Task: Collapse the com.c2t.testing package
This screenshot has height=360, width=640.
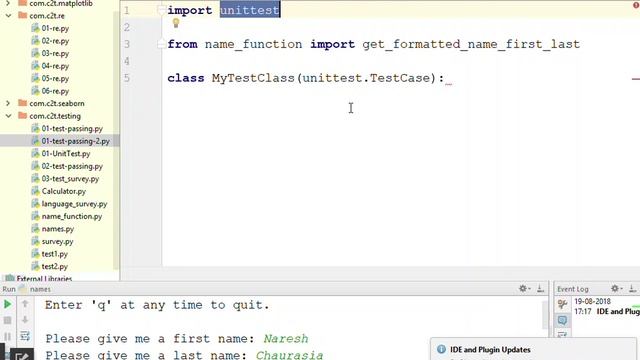Action: click(x=8, y=116)
